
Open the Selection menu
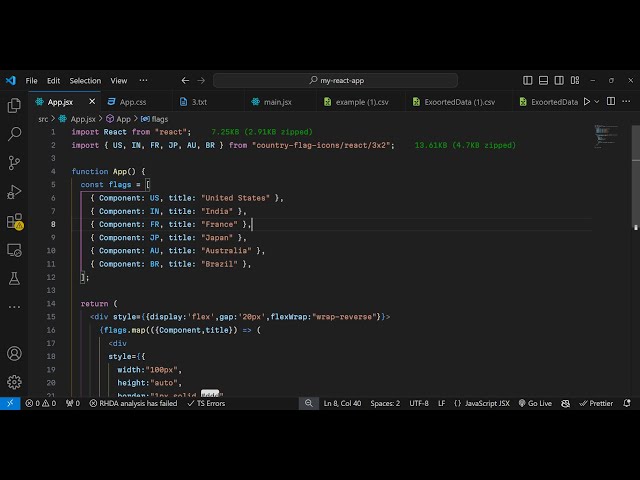pyautogui.click(x=85, y=81)
